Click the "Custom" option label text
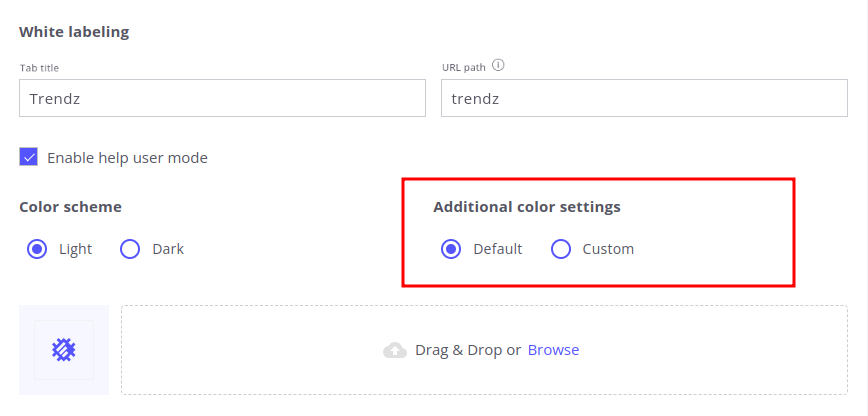Screen dimensions: 868x416 608,249
